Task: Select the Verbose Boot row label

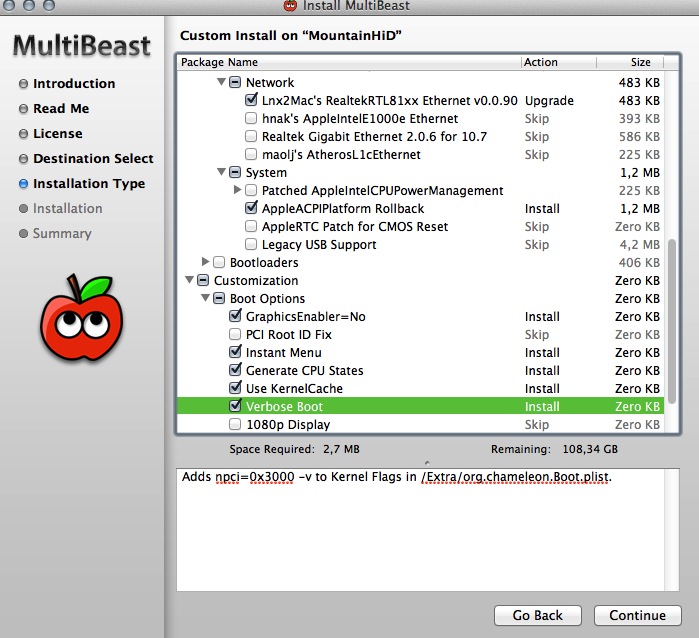Action: coord(284,407)
